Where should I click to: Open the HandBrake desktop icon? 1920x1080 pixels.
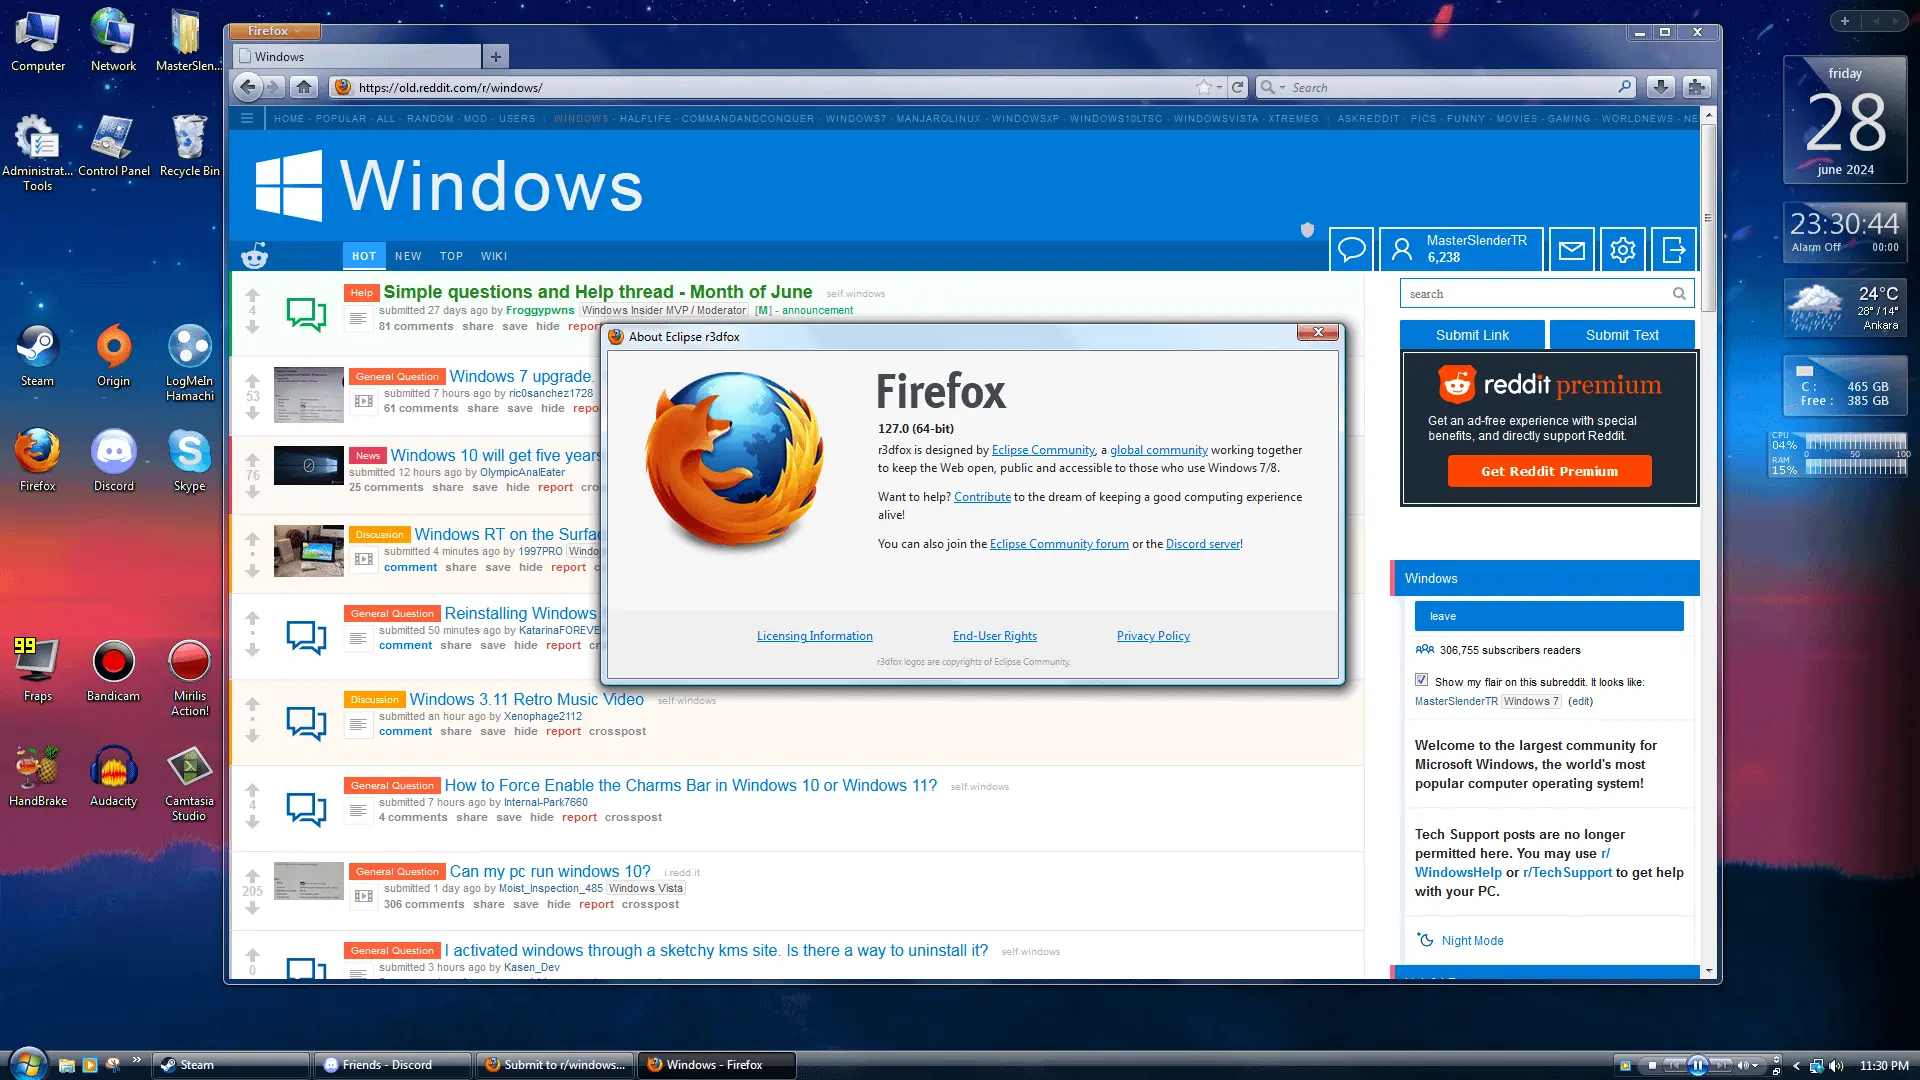pyautogui.click(x=38, y=777)
